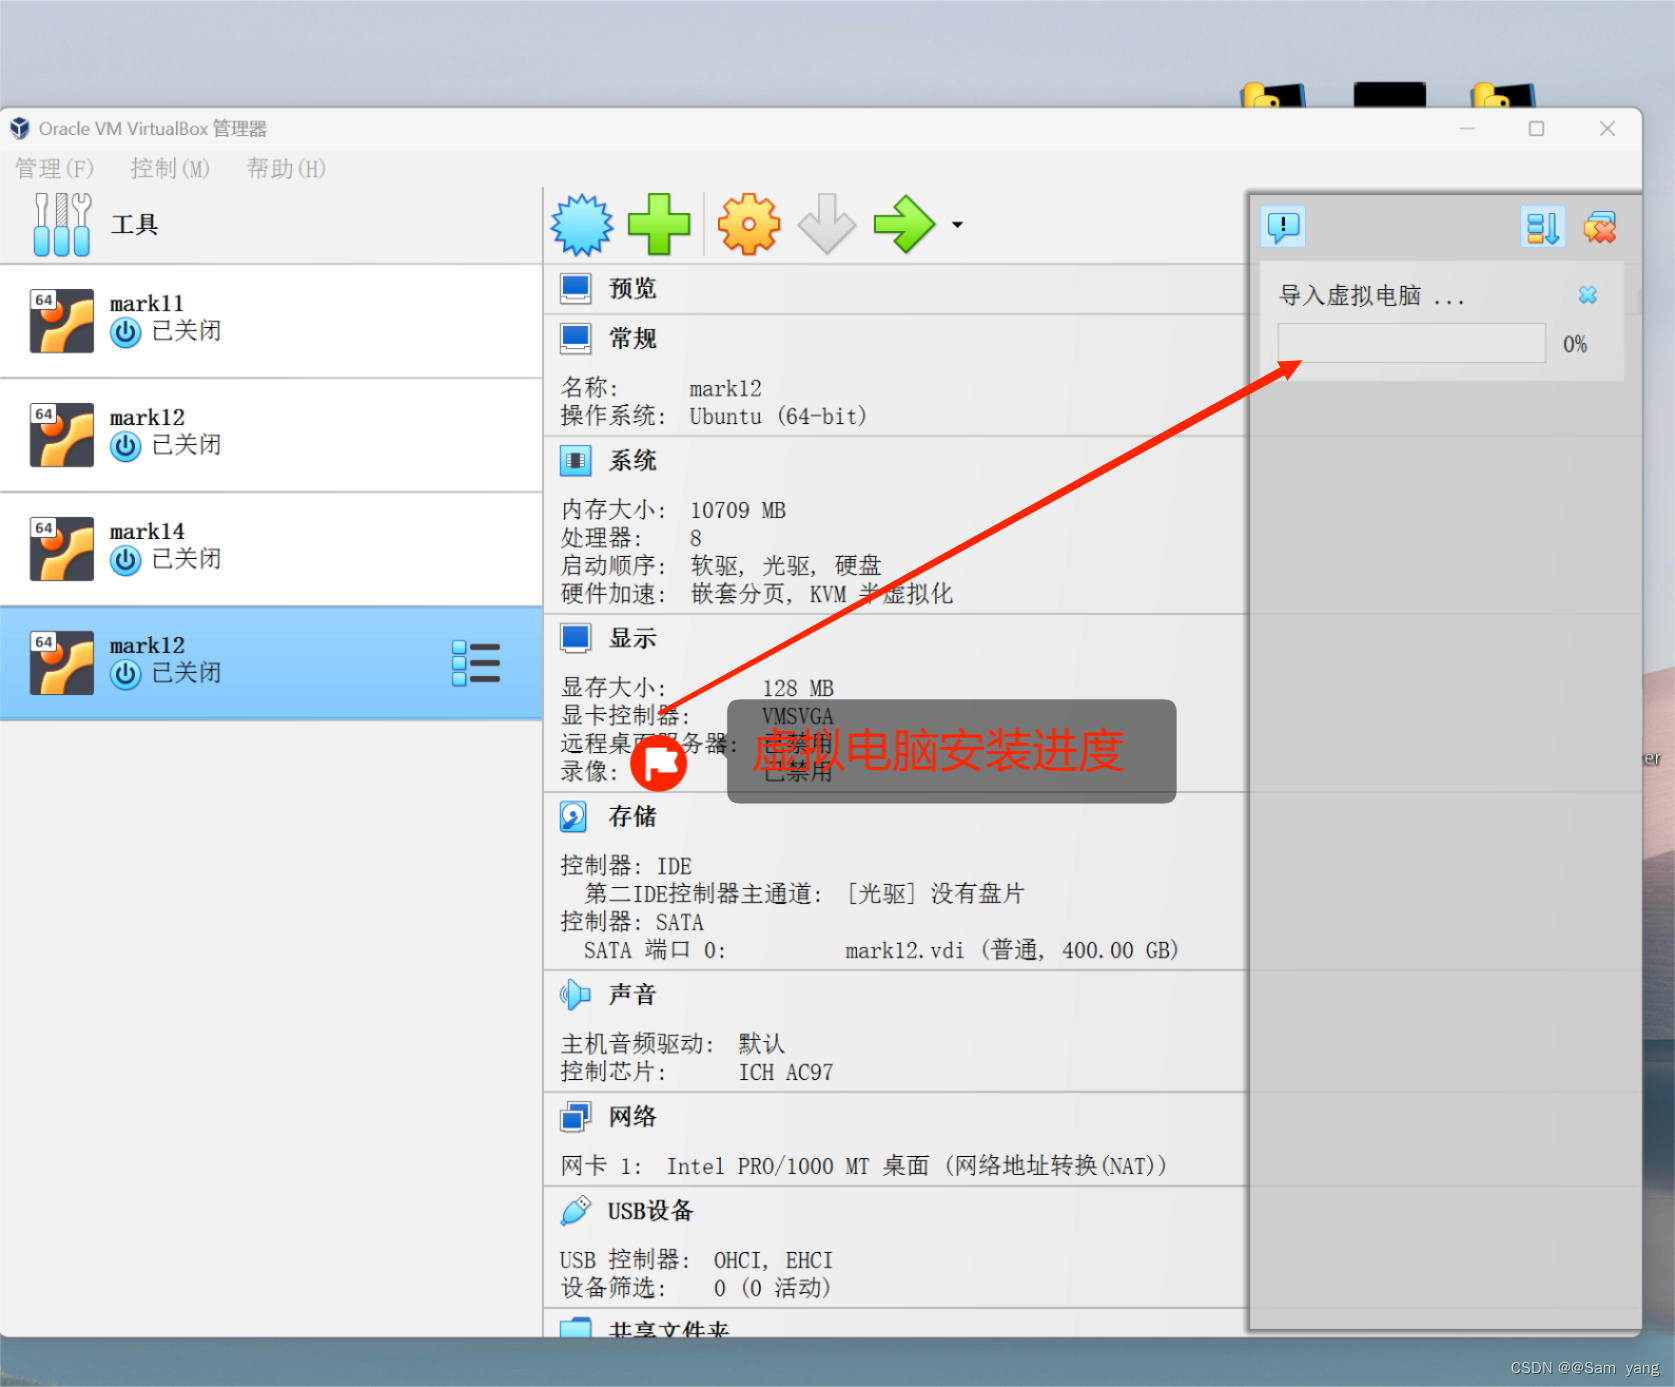This screenshot has width=1675, height=1387.
Task: Click the gray down-arrow Discard icon
Action: tap(827, 225)
